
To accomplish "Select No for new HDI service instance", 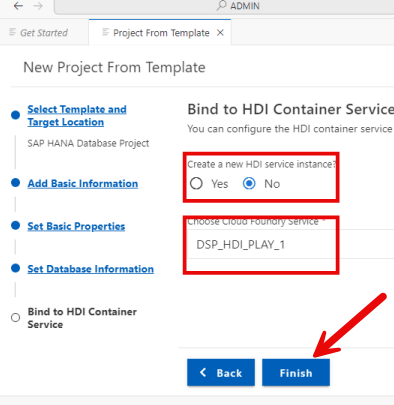I will (x=249, y=183).
